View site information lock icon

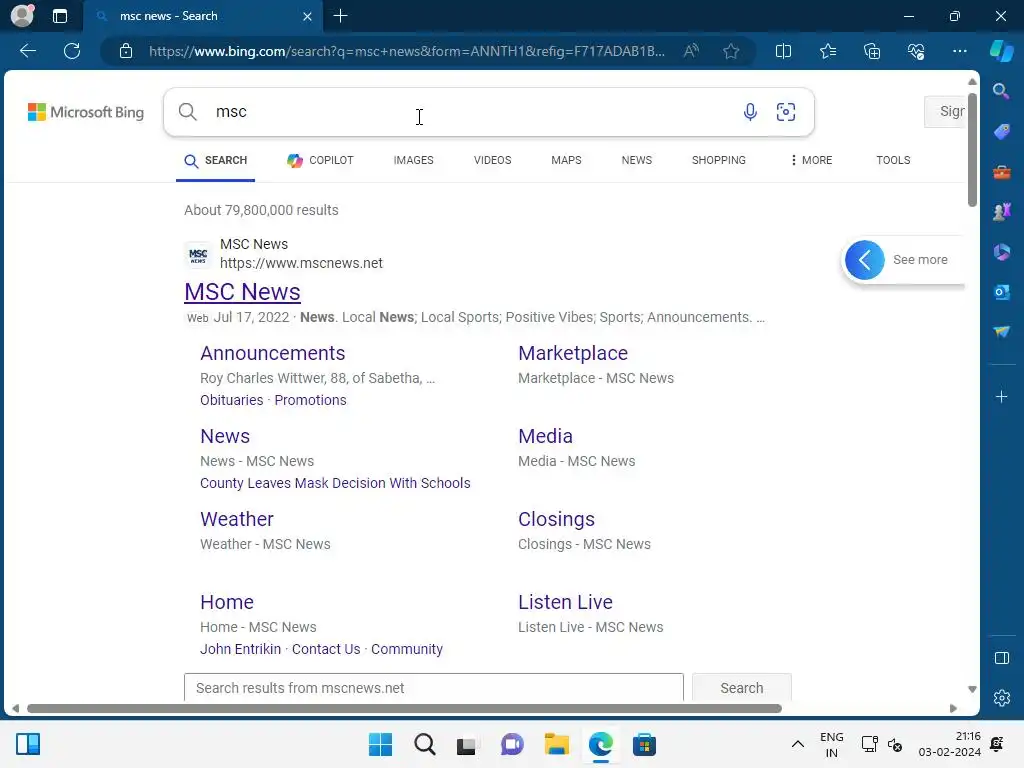126,51
